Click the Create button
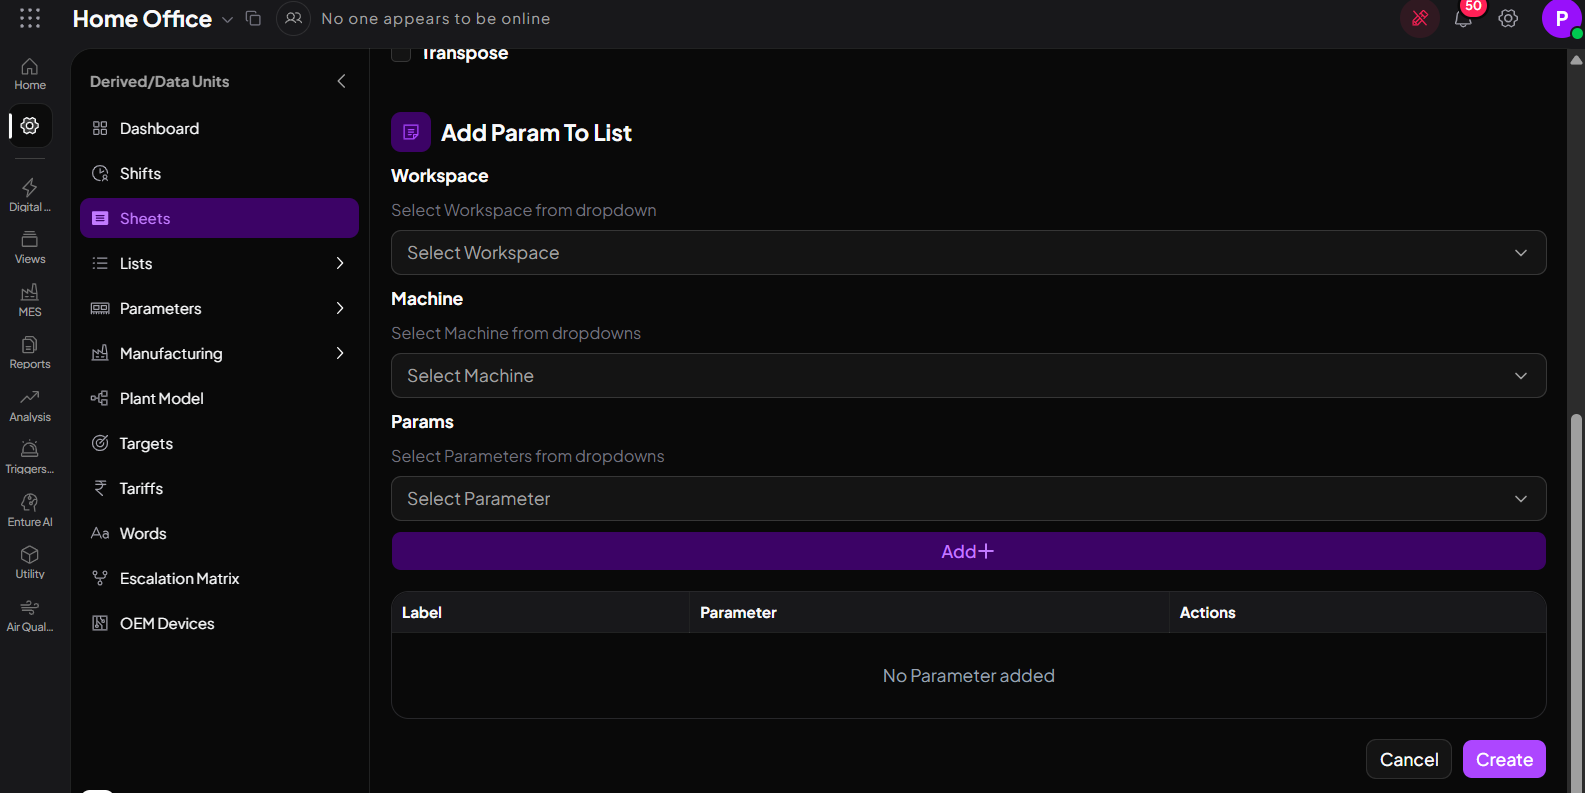Viewport: 1585px width, 793px height. point(1504,759)
